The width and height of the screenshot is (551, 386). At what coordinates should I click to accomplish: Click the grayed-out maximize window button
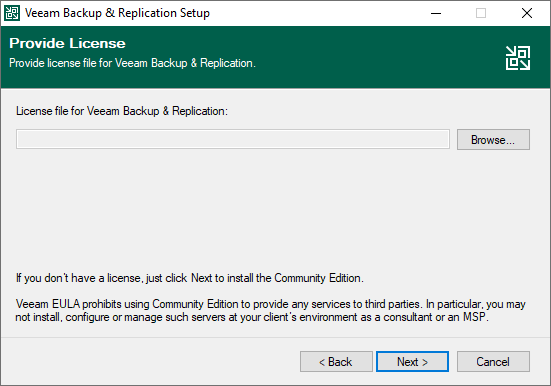(481, 13)
